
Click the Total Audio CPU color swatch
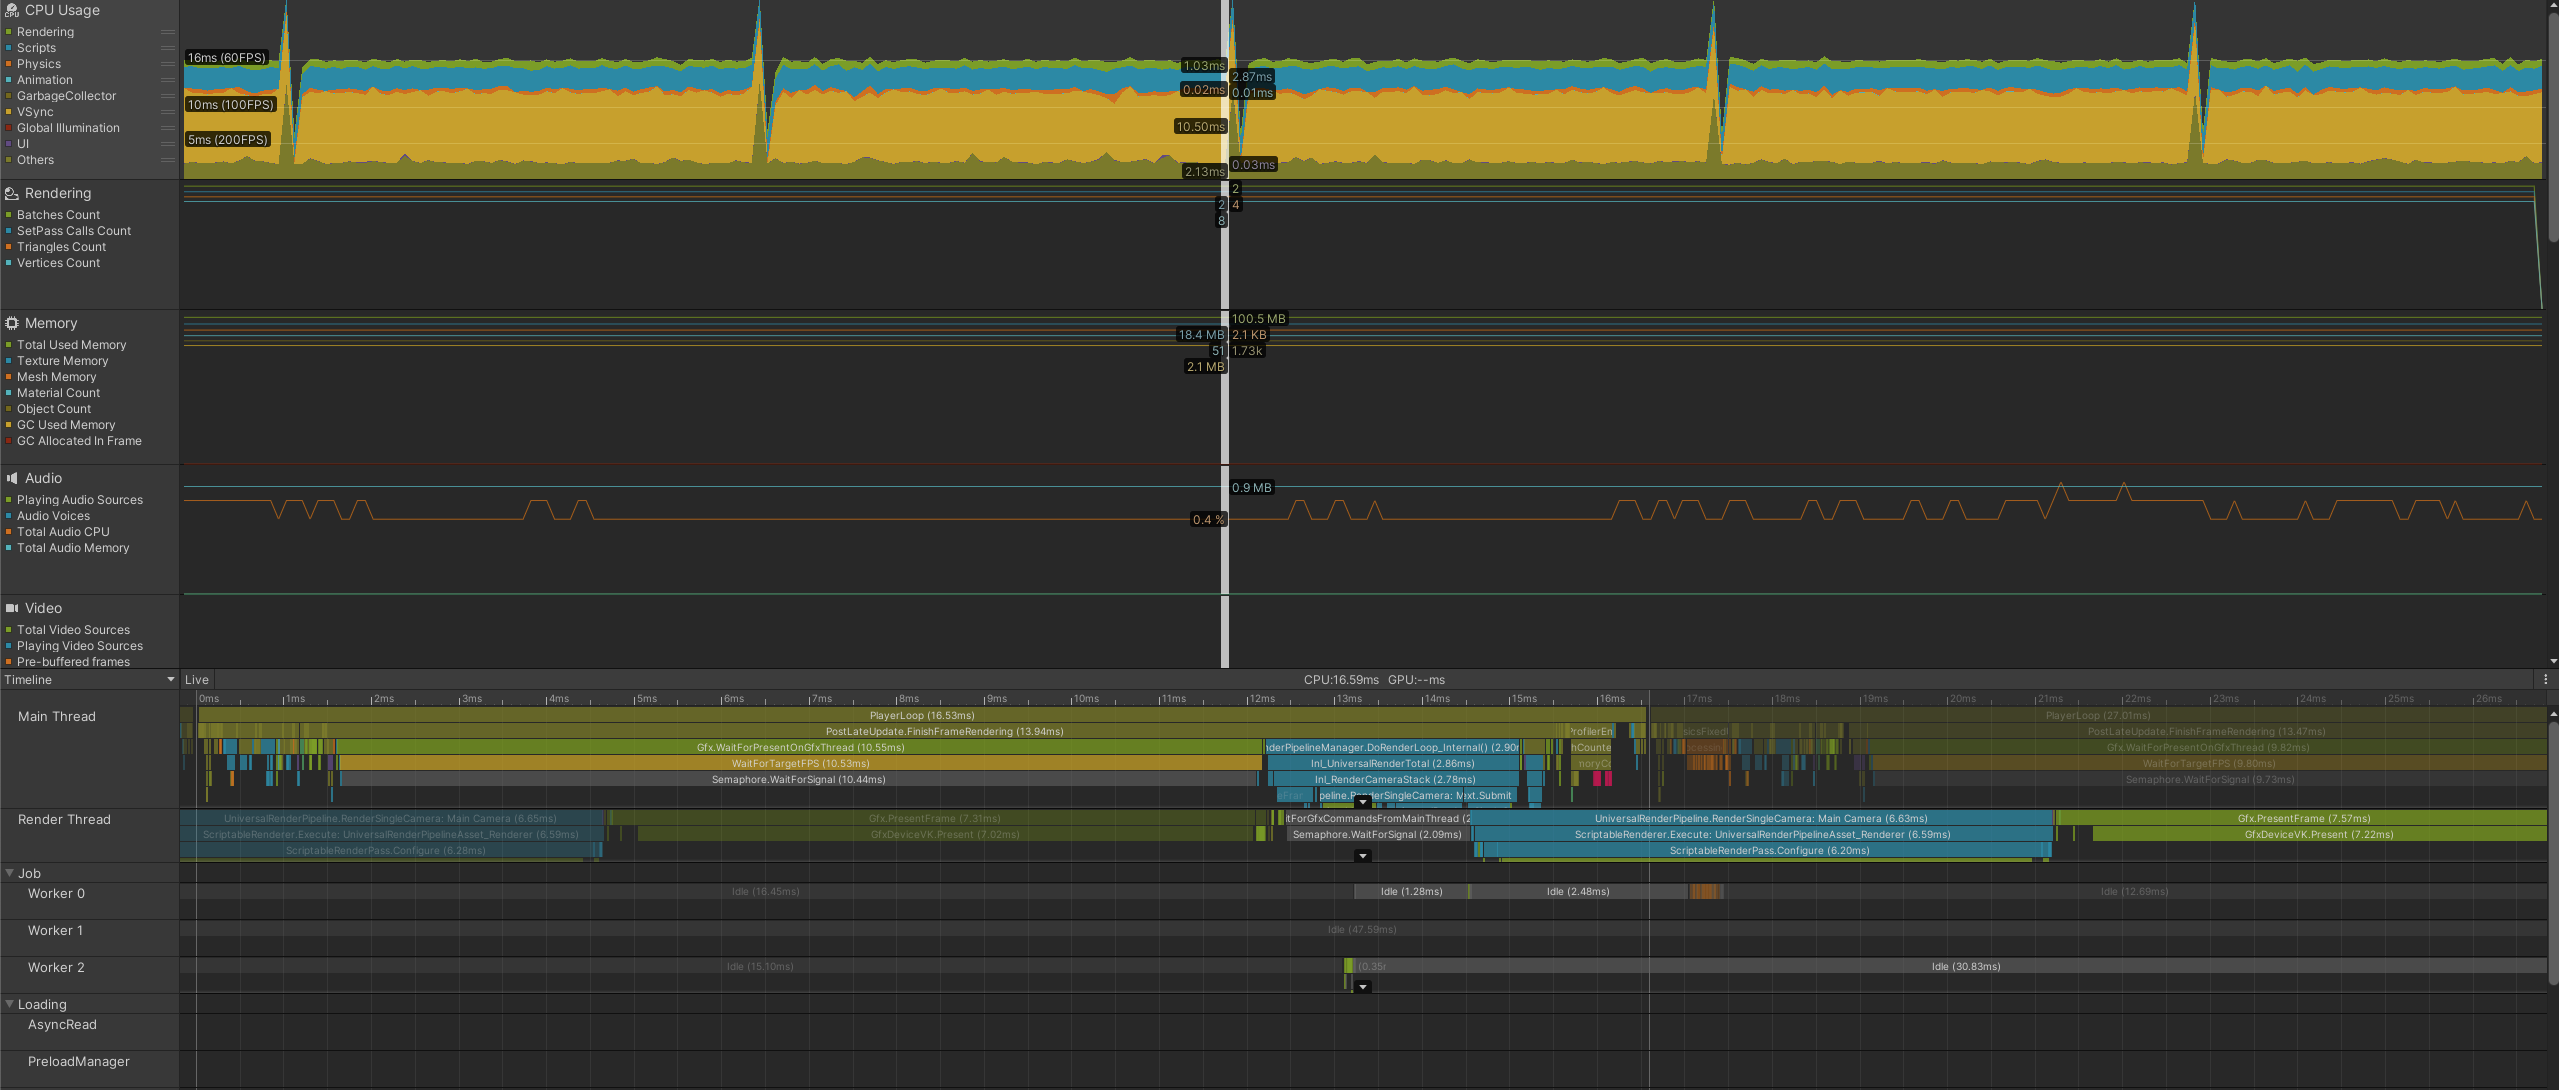click(x=9, y=532)
